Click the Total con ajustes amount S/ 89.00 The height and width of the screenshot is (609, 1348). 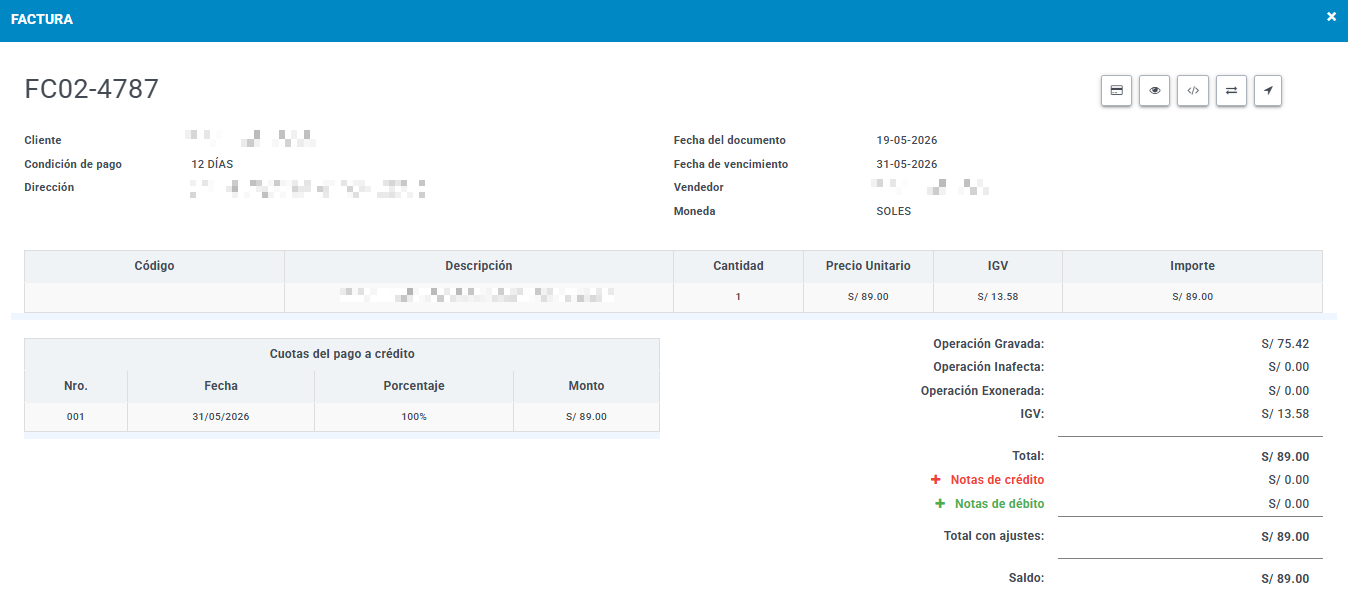[1285, 537]
